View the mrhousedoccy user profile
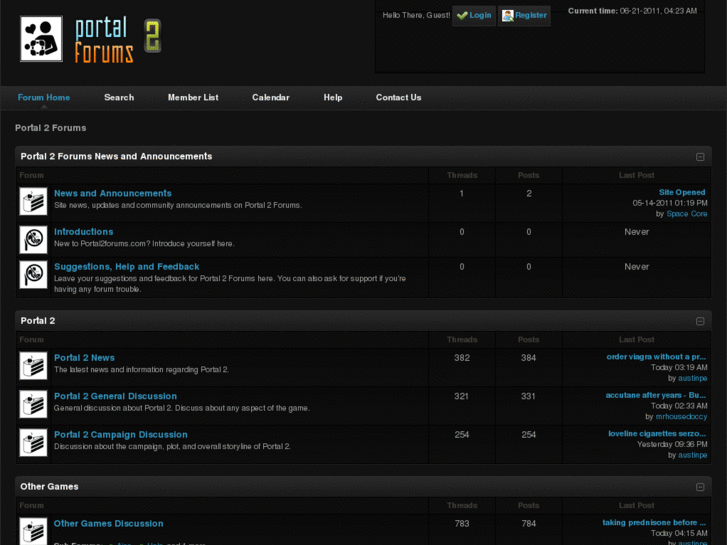 coord(681,417)
